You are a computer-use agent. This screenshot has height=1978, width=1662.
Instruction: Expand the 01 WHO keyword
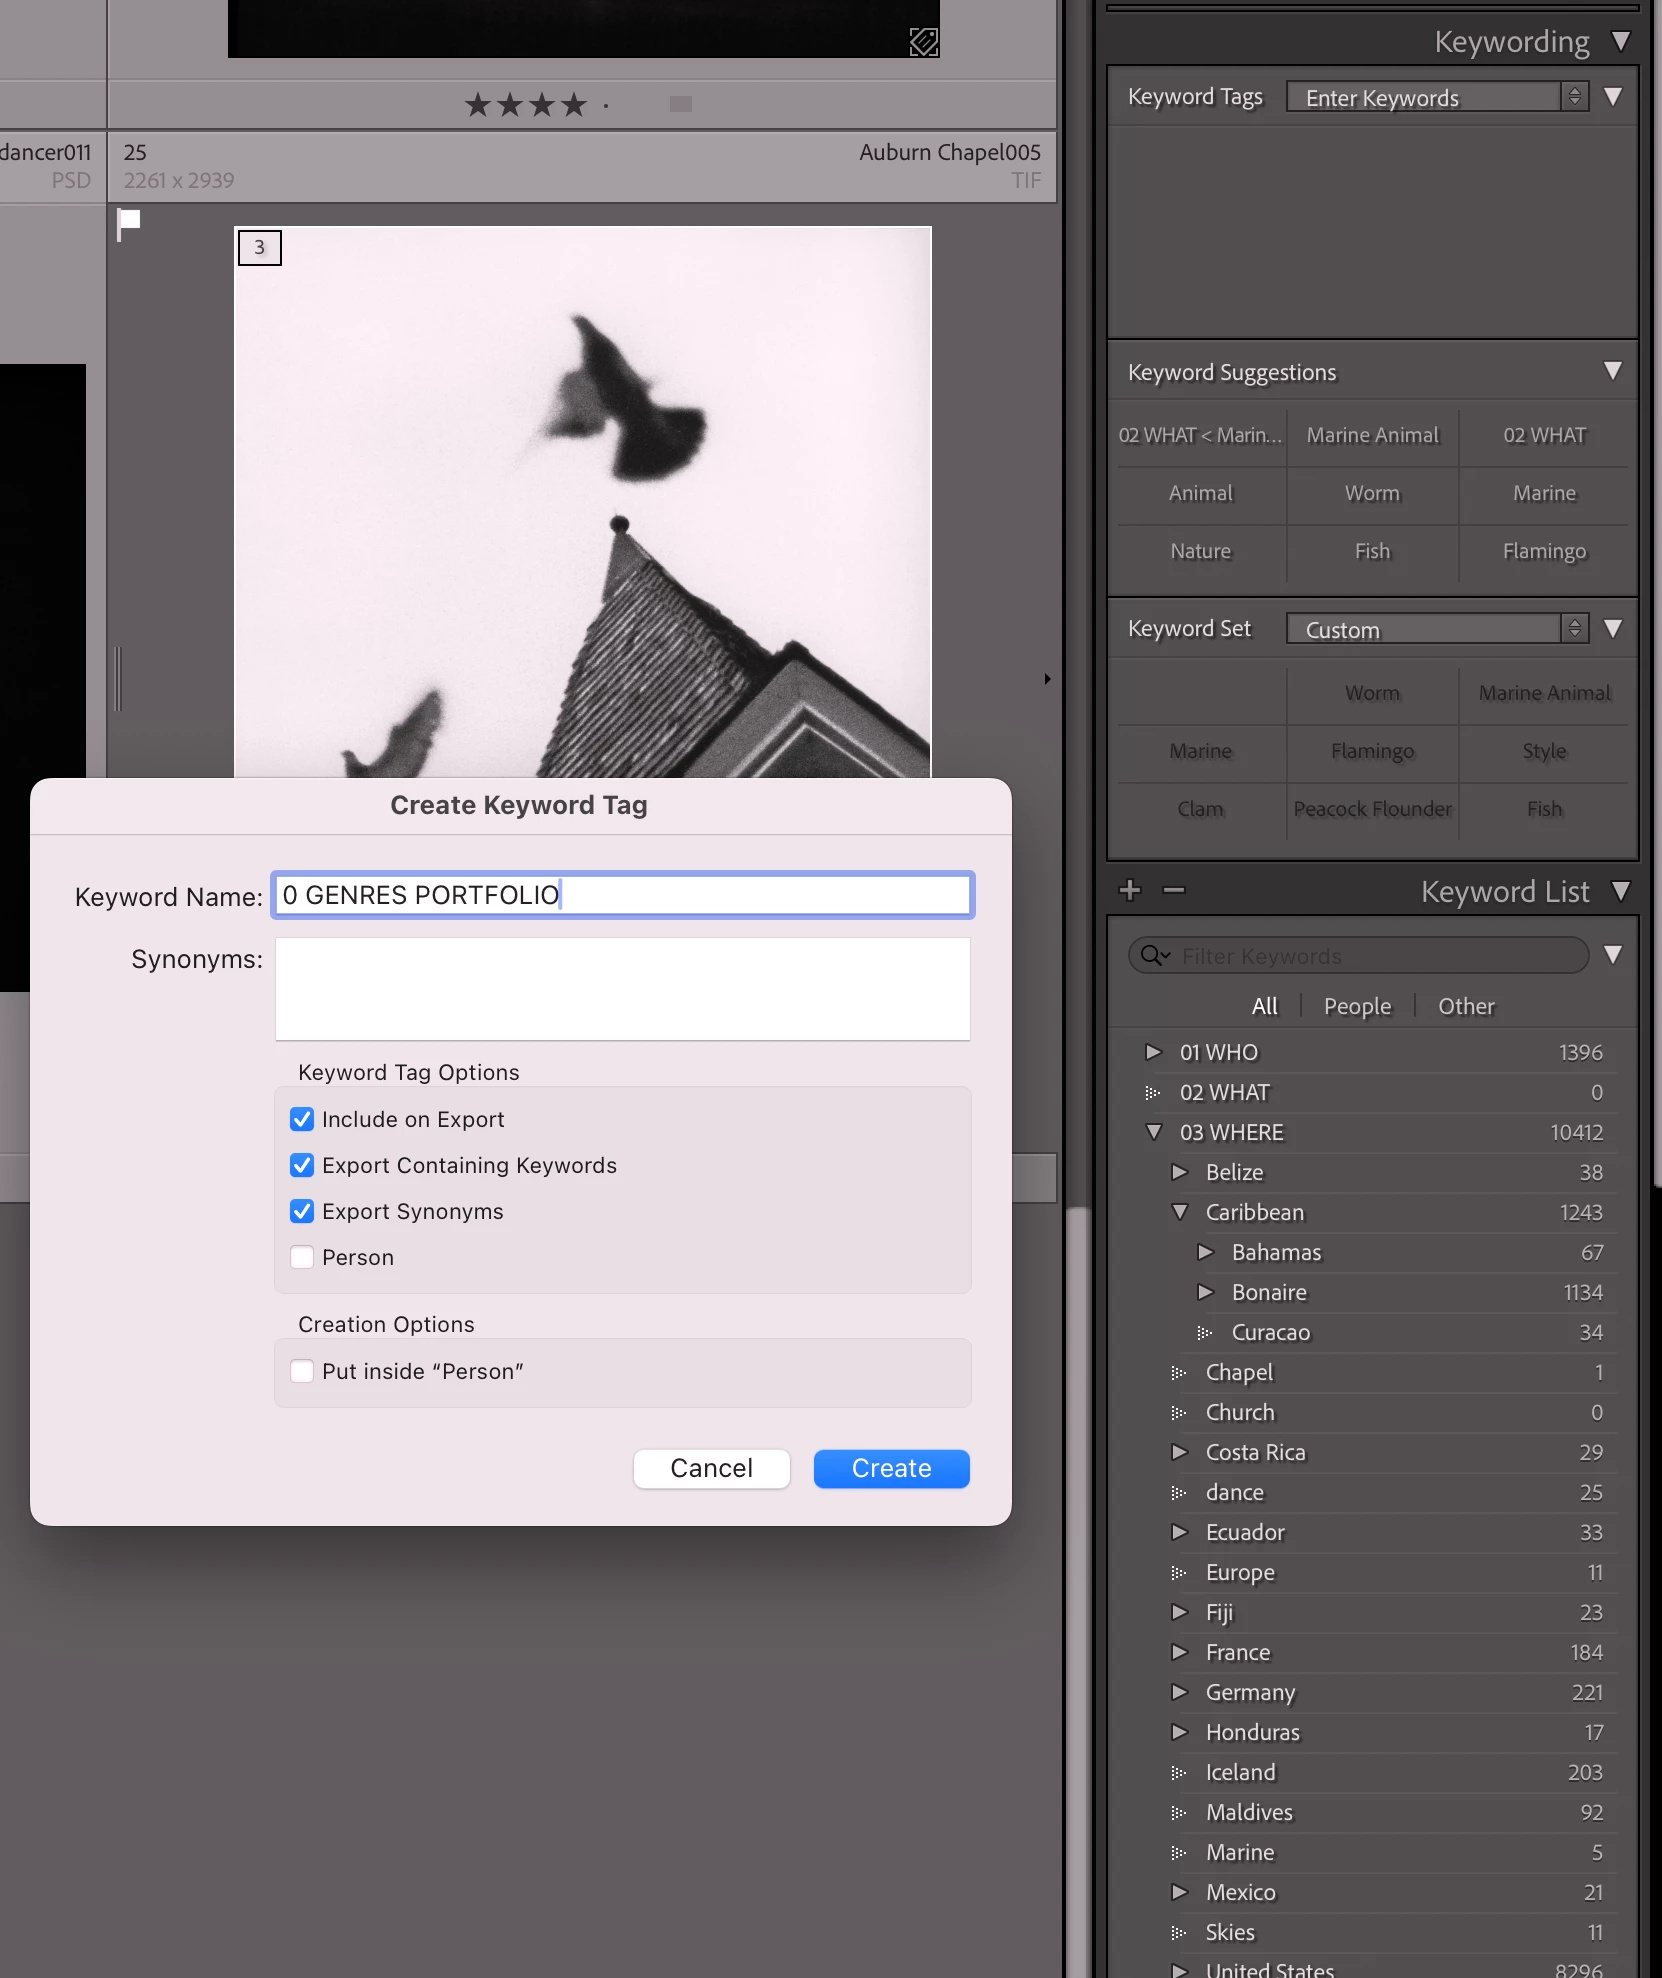tap(1153, 1052)
